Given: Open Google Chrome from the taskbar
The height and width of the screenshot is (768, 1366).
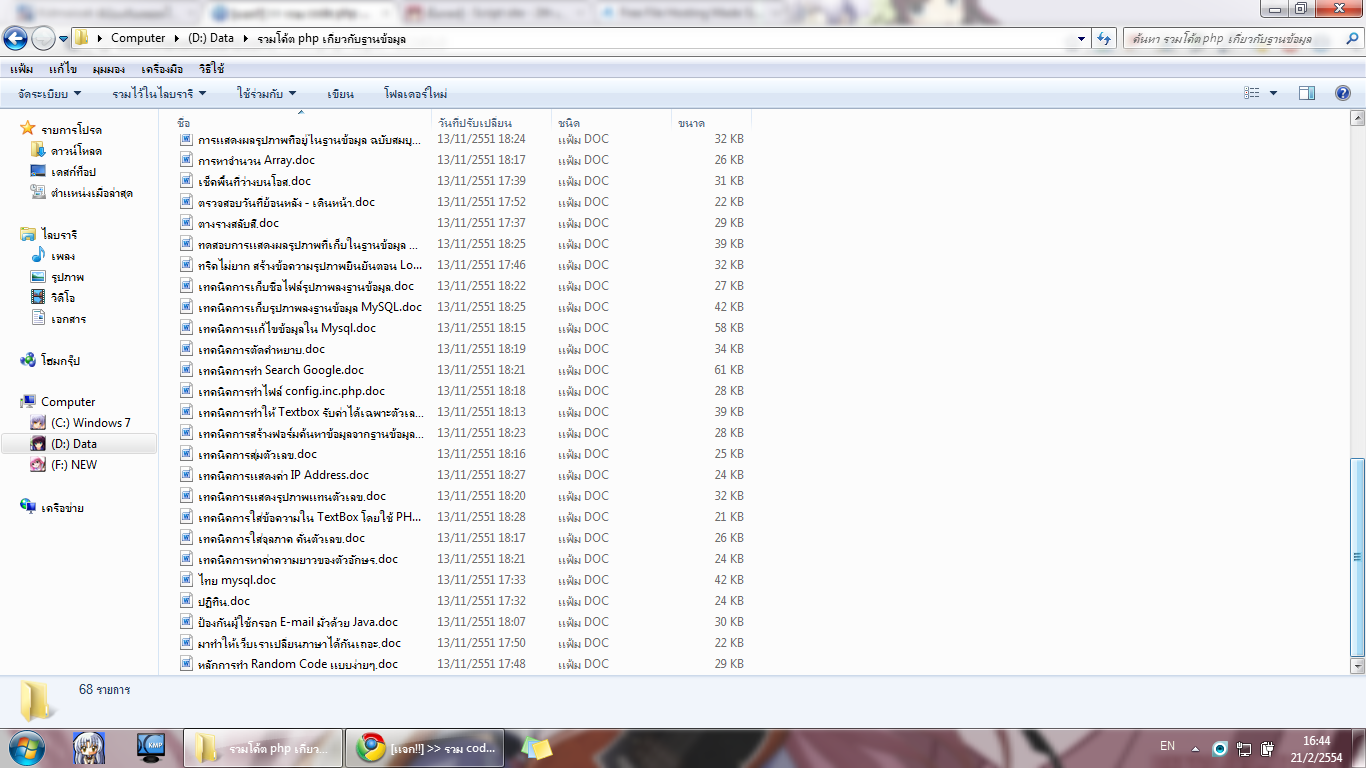Looking at the screenshot, I should 373,747.
